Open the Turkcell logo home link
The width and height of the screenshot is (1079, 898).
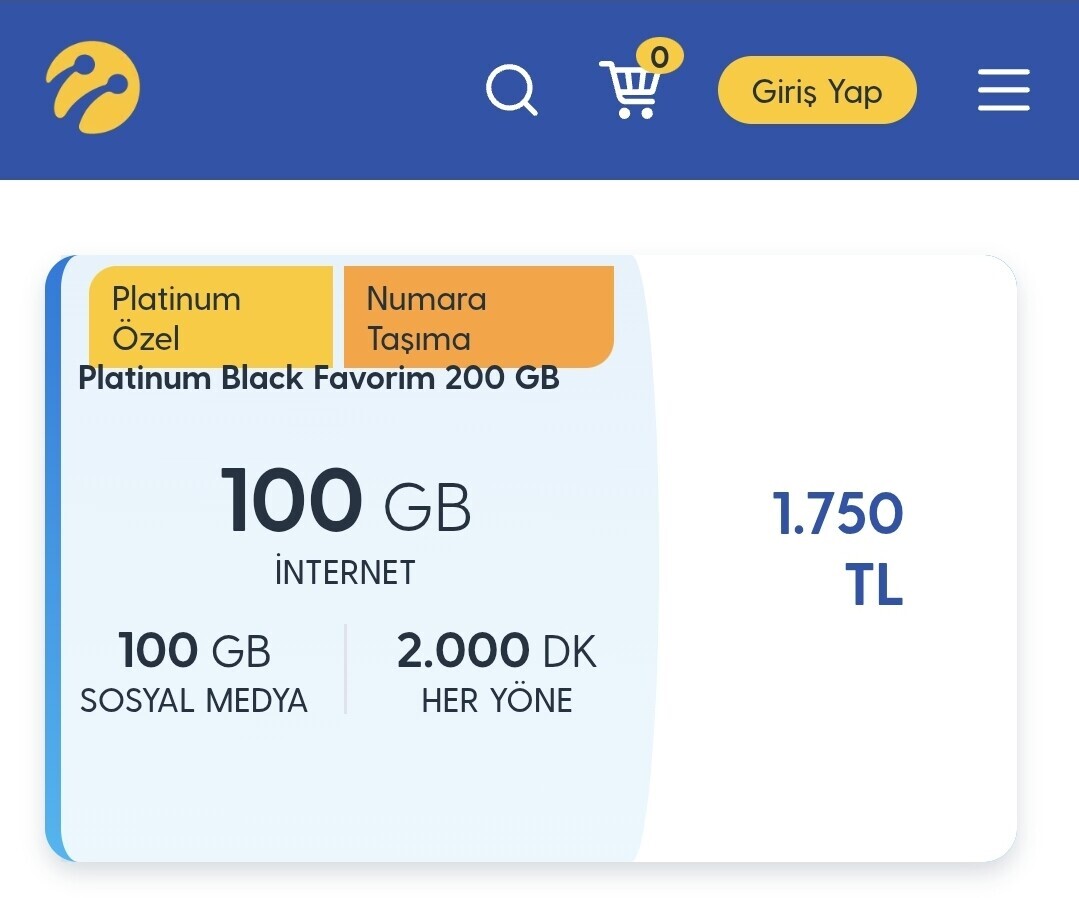click(93, 87)
